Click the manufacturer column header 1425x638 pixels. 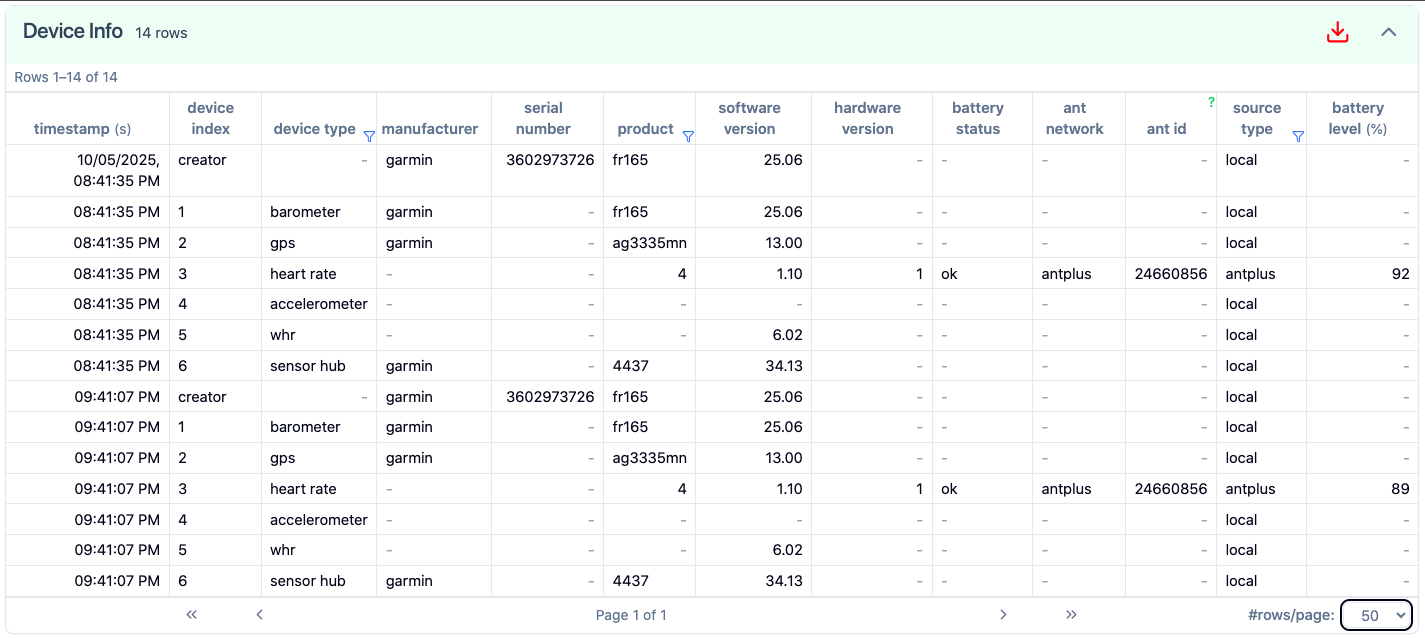click(430, 129)
